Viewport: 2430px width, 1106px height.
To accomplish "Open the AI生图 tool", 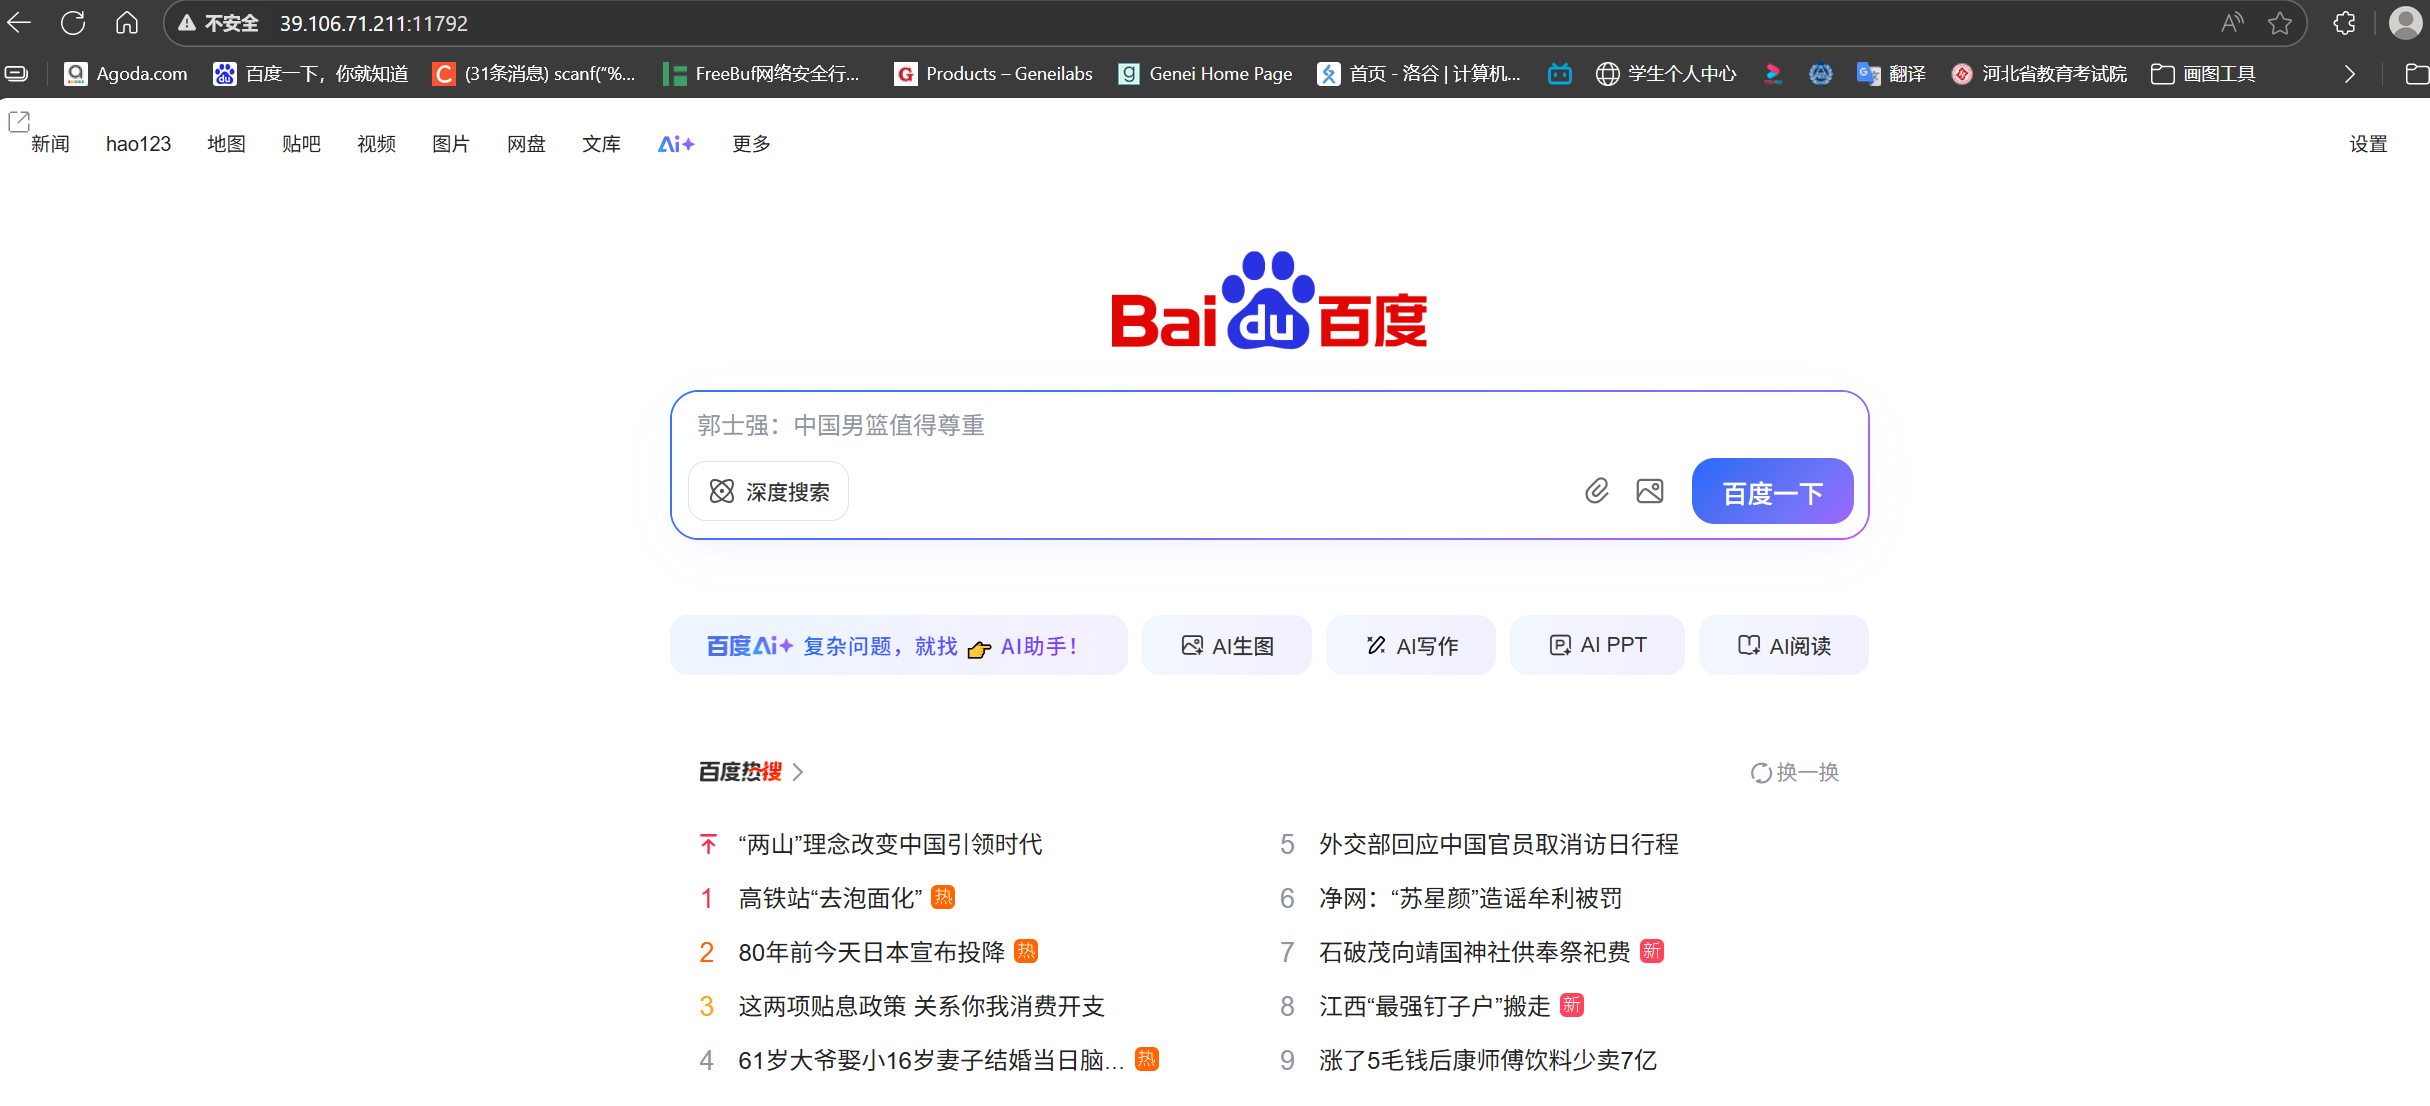I will (x=1227, y=645).
